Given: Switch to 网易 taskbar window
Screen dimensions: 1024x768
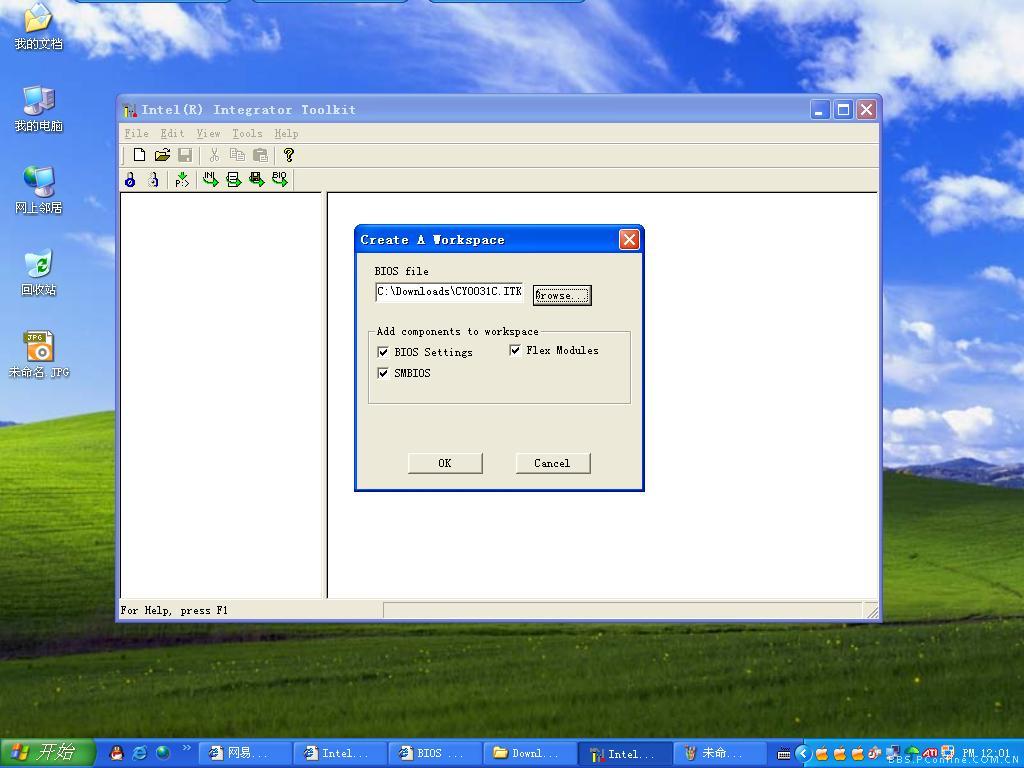Looking at the screenshot, I should tap(244, 753).
